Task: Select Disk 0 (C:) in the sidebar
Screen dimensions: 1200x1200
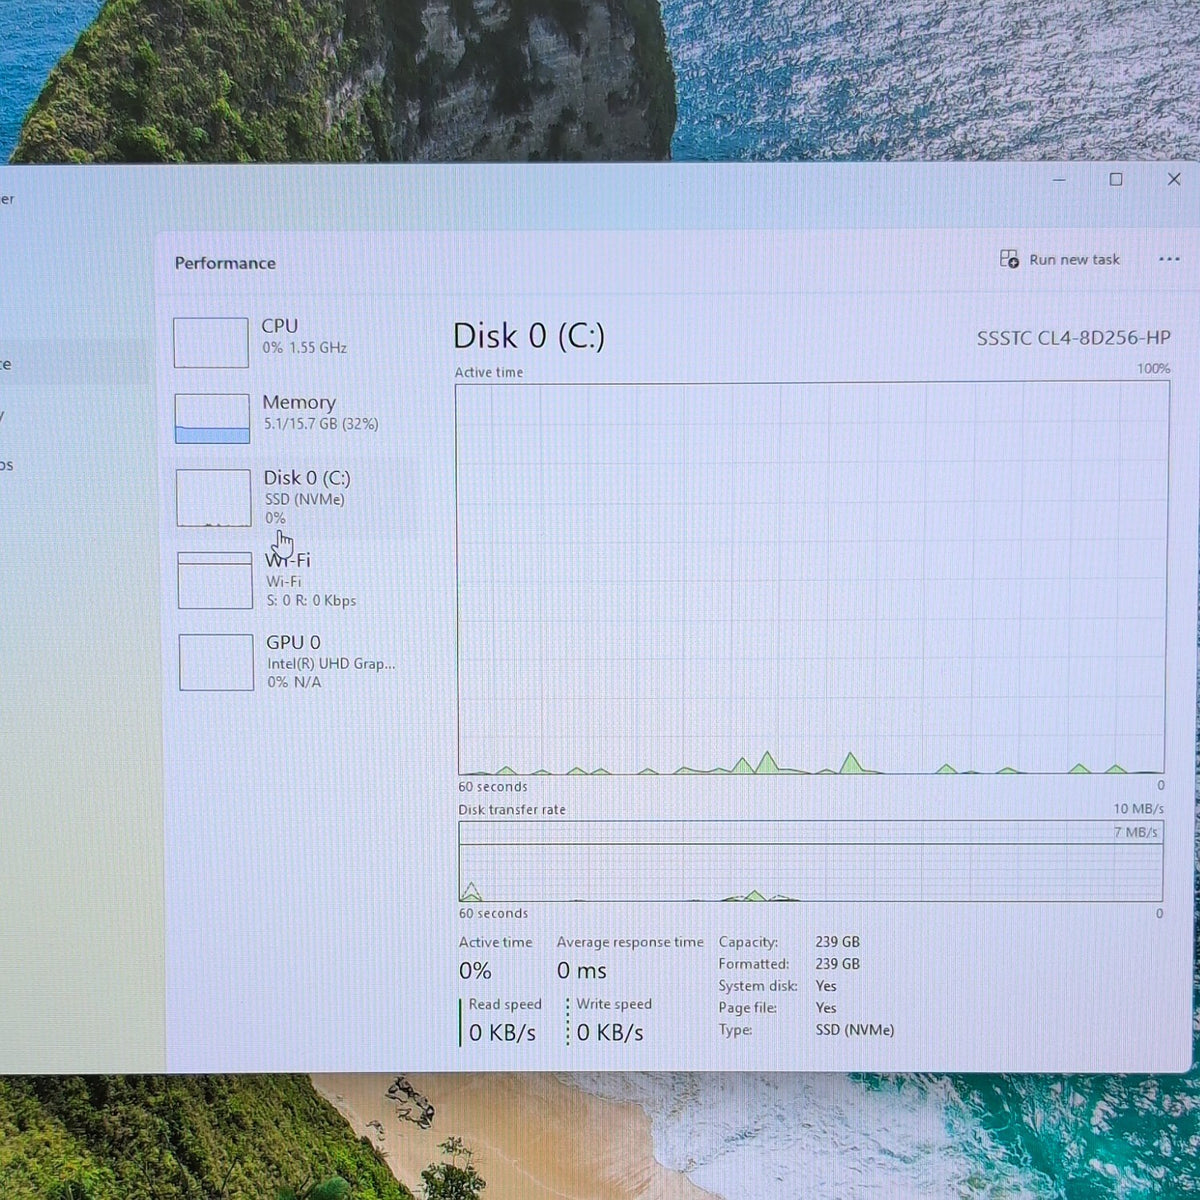Action: [290, 497]
